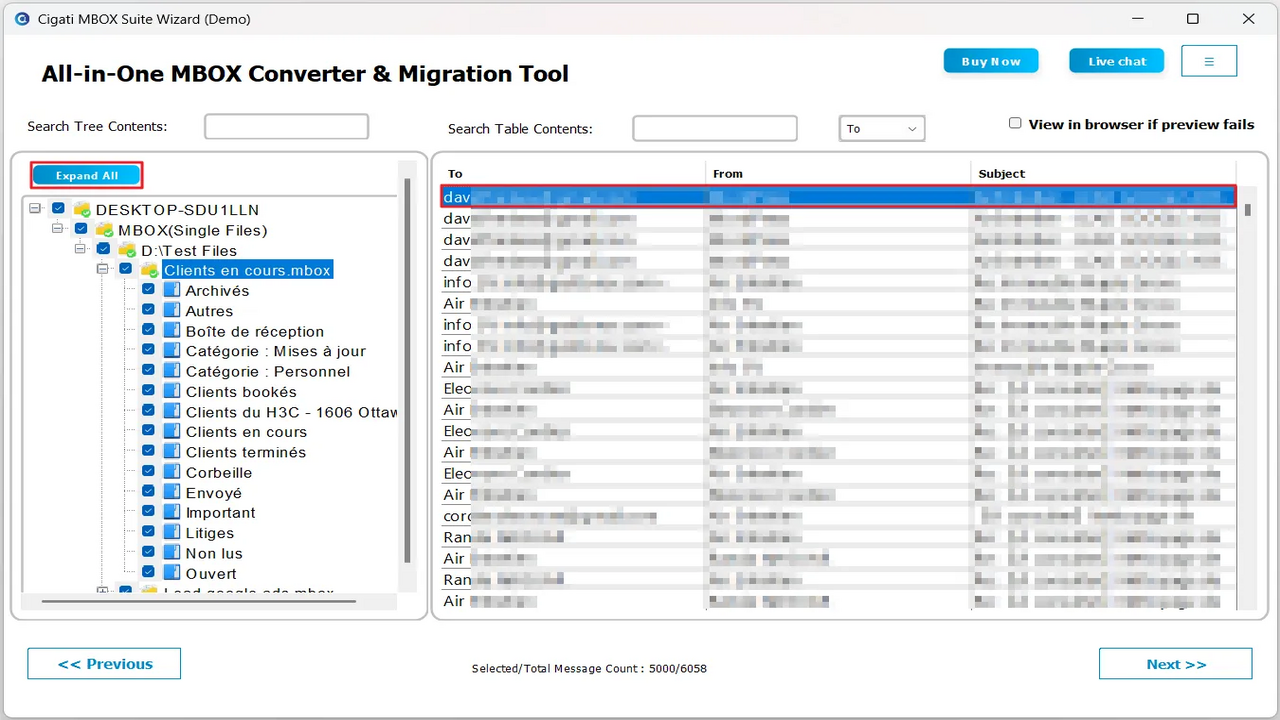Viewport: 1280px width, 720px height.
Task: Open the hamburger menu icon
Action: click(x=1209, y=61)
